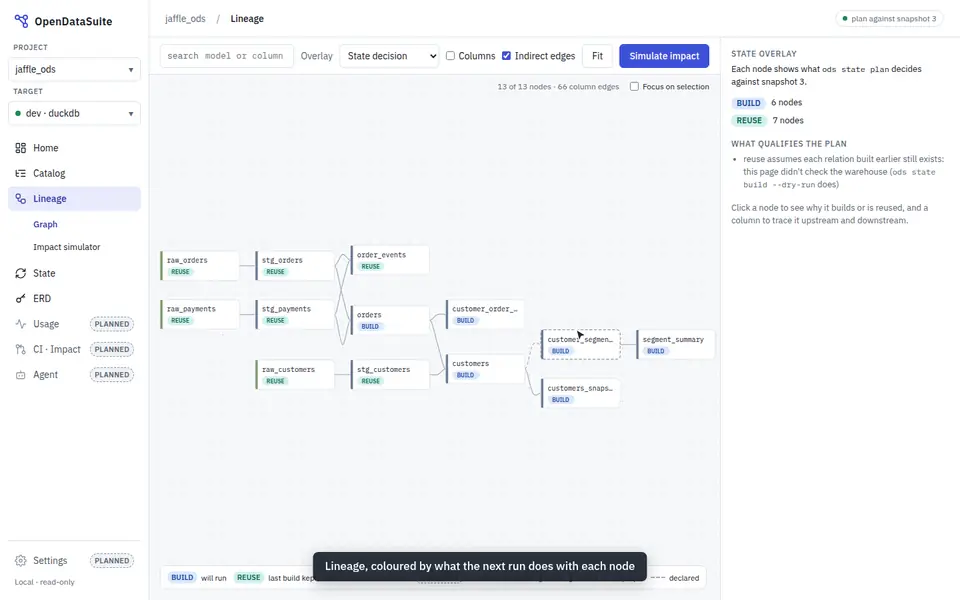Select the raw_payments node
960x600 pixels.
[200, 314]
